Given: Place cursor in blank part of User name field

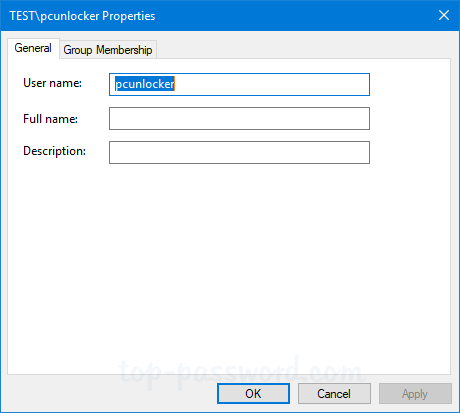Looking at the screenshot, I should coord(272,84).
